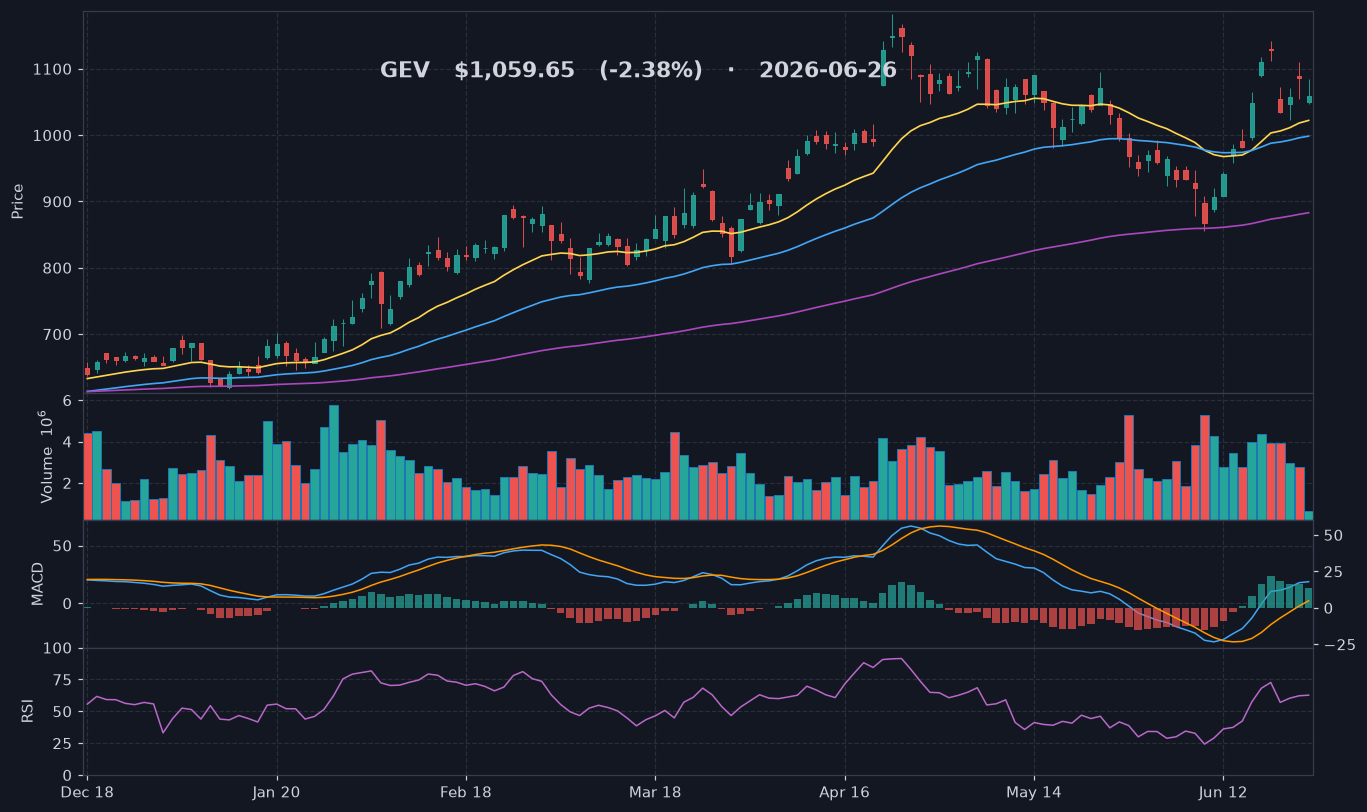Click the Volume axis label
The width and height of the screenshot is (1367, 812).
click(44, 456)
